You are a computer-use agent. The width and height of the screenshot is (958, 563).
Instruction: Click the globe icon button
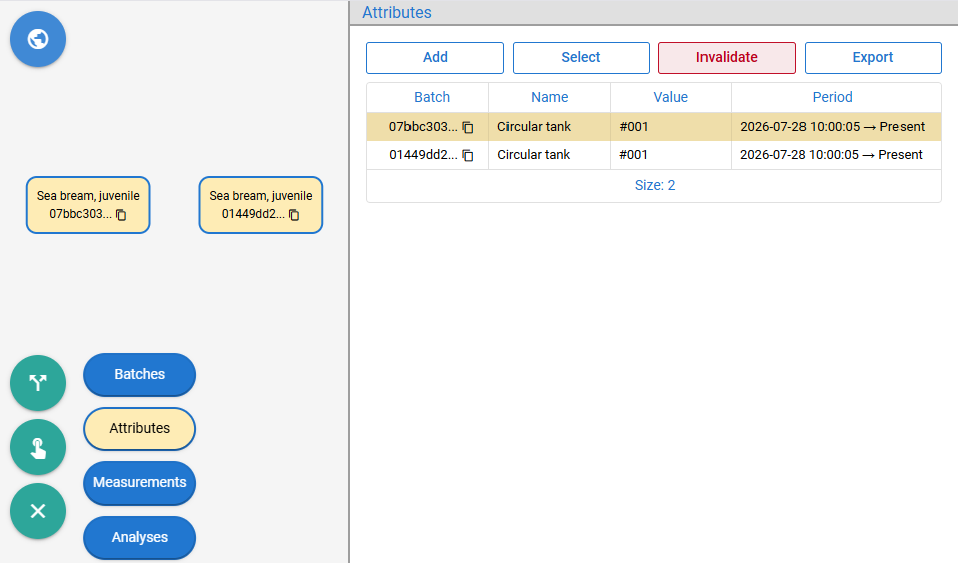[x=38, y=39]
